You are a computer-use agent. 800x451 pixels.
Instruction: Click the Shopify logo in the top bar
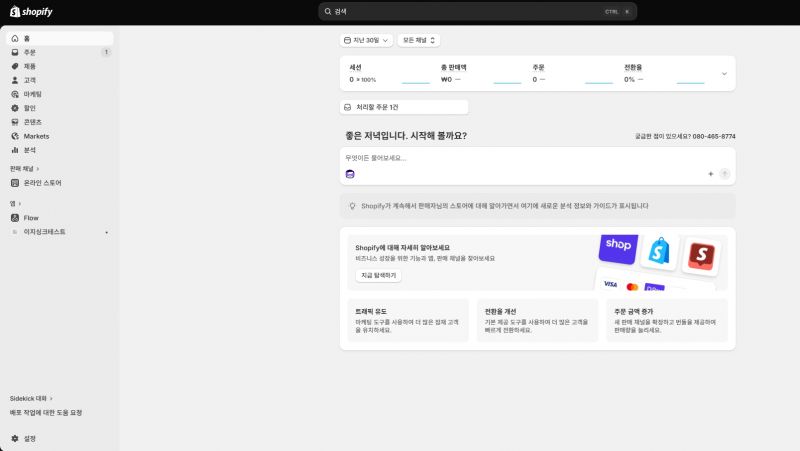[31, 11]
